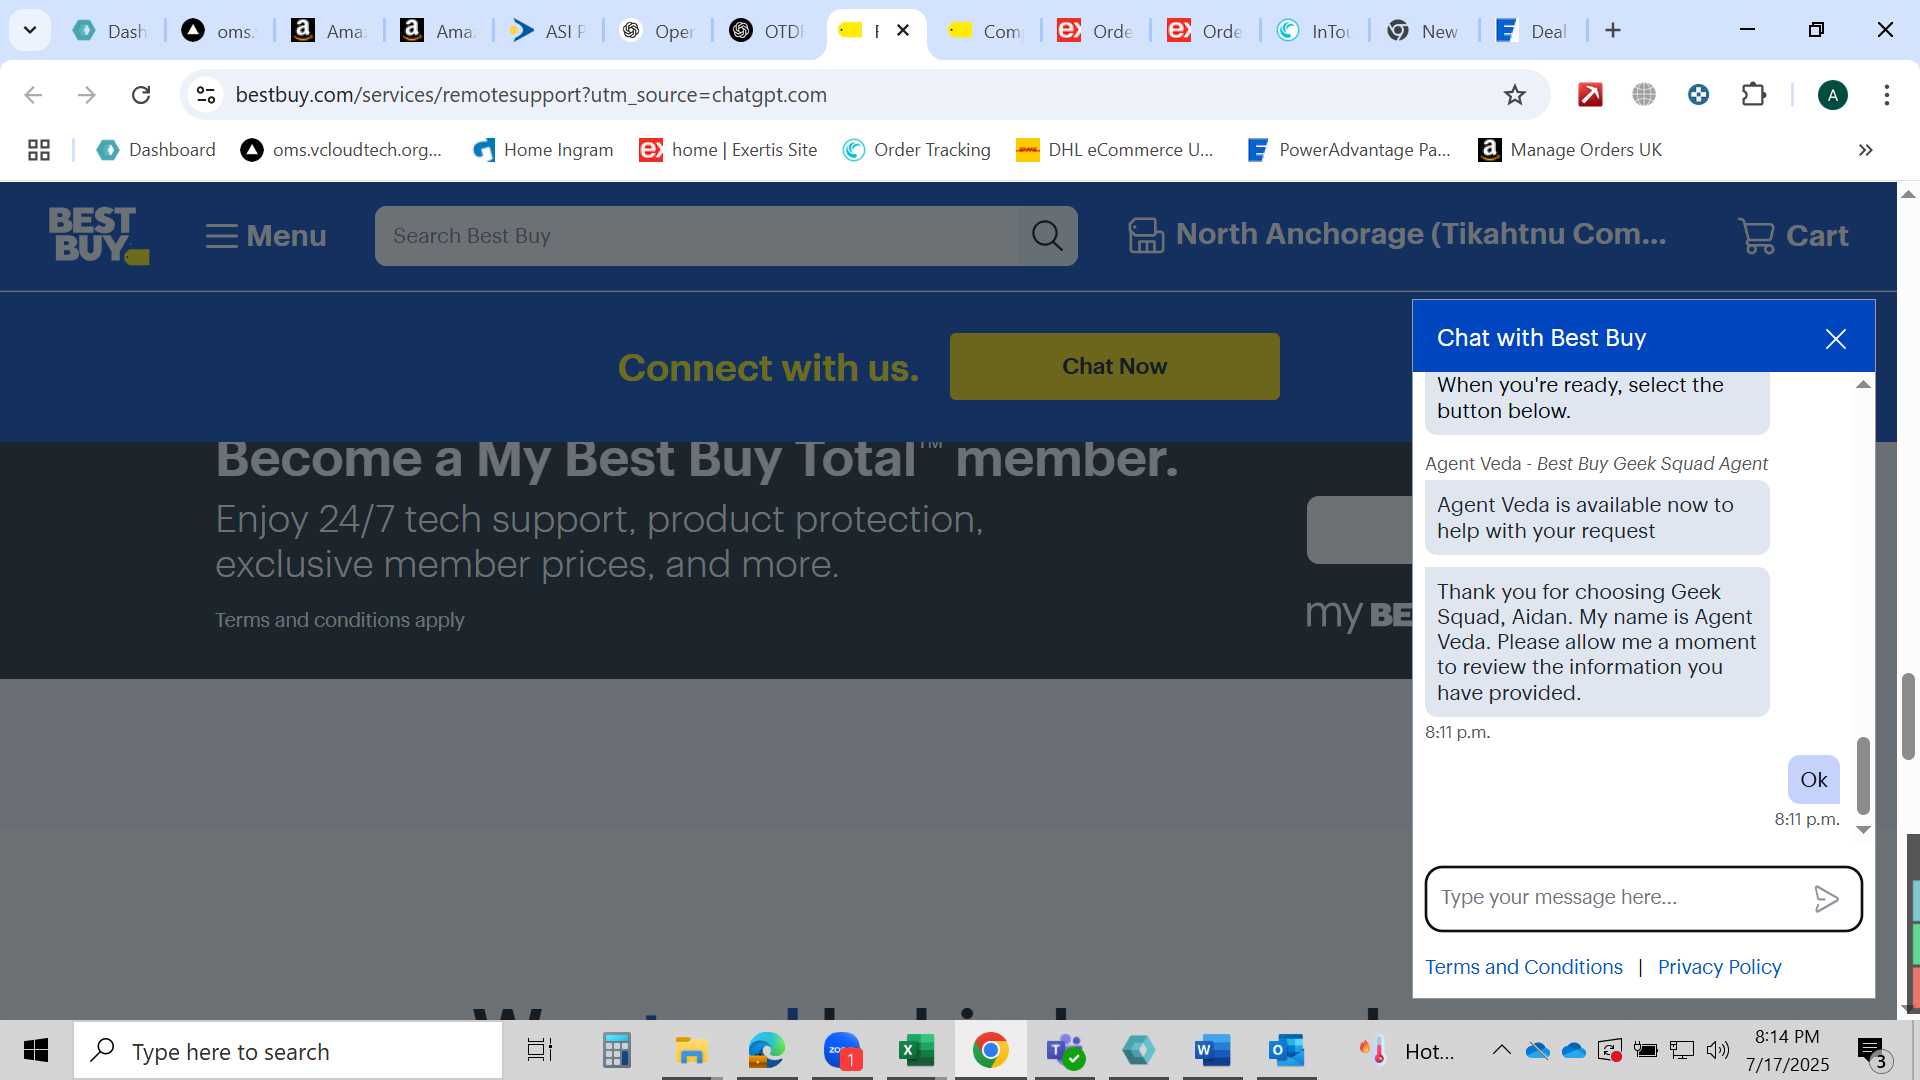Open home | Exertis Site bookmark
Screen dimensions: 1920x1080
click(728, 150)
